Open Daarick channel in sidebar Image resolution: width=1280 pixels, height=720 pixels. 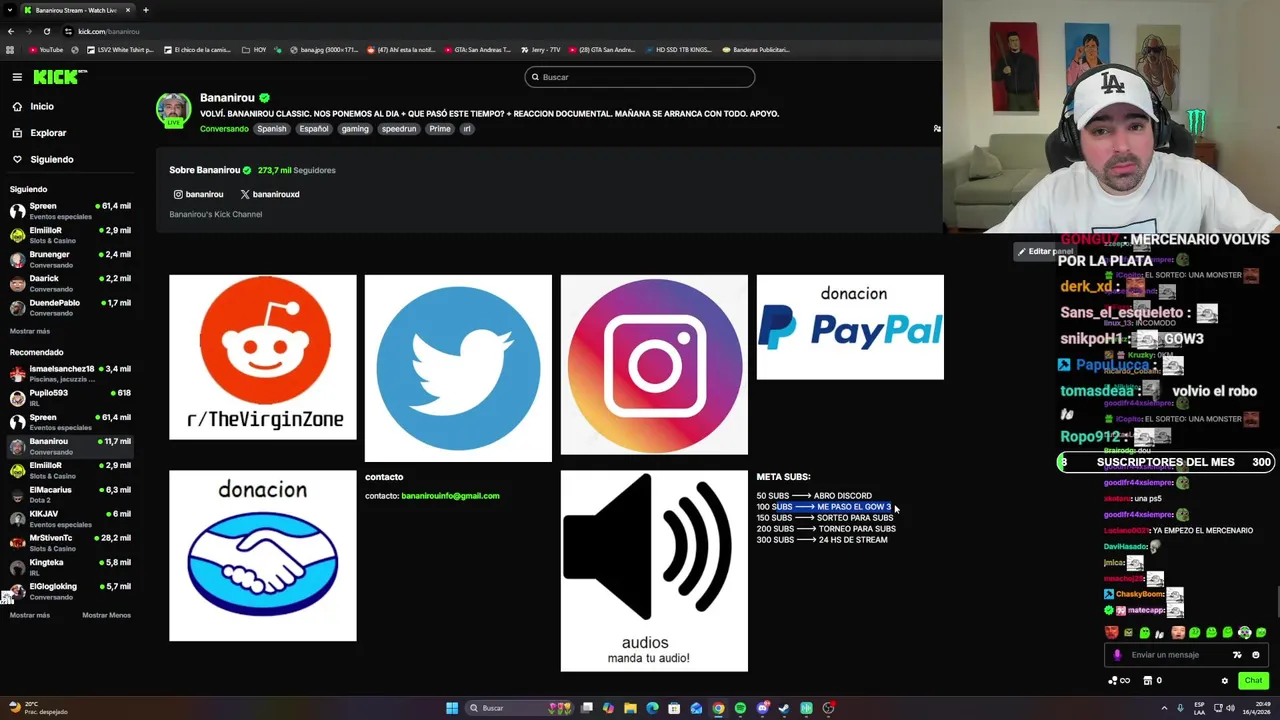[x=70, y=282]
